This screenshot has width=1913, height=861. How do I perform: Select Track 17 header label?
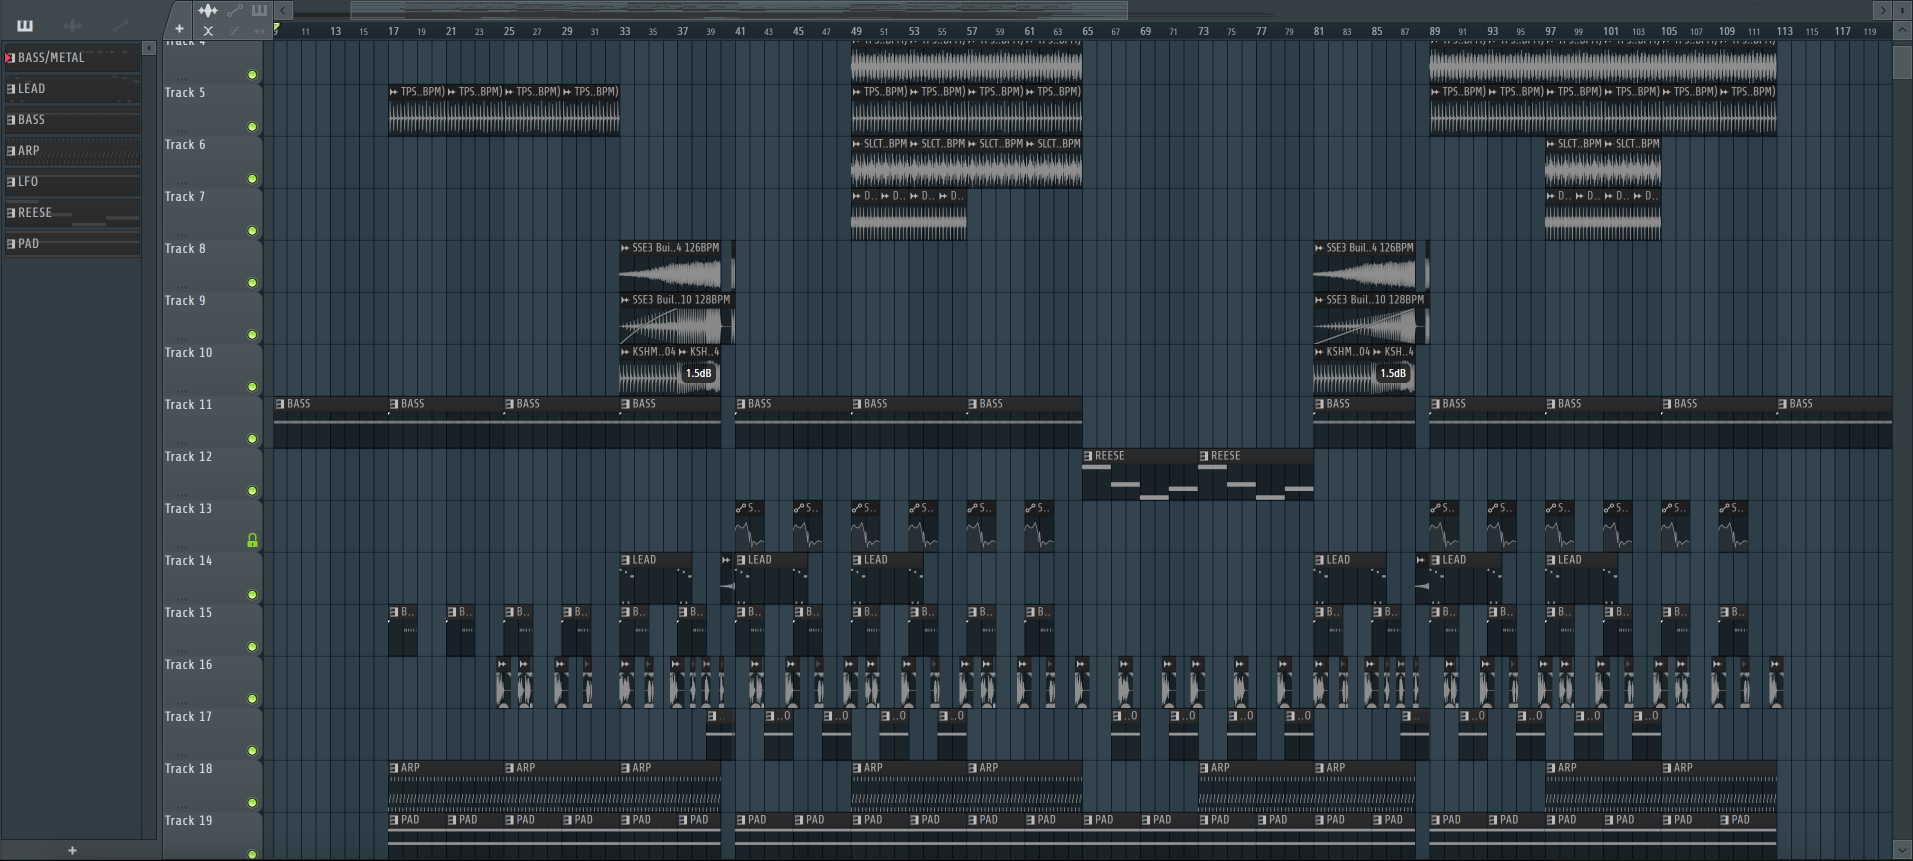(x=188, y=717)
